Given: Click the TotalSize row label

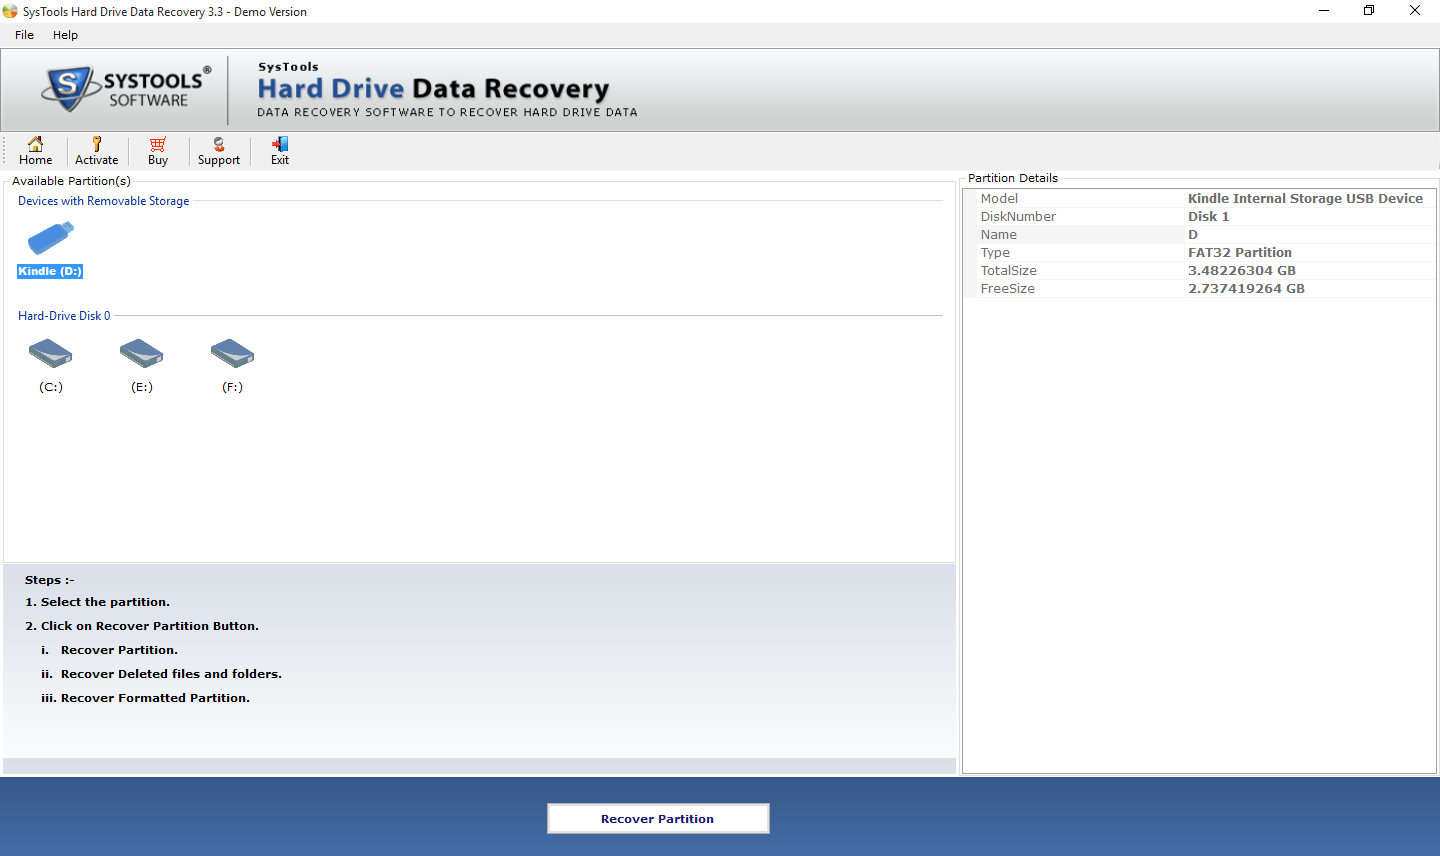Looking at the screenshot, I should (x=1008, y=270).
